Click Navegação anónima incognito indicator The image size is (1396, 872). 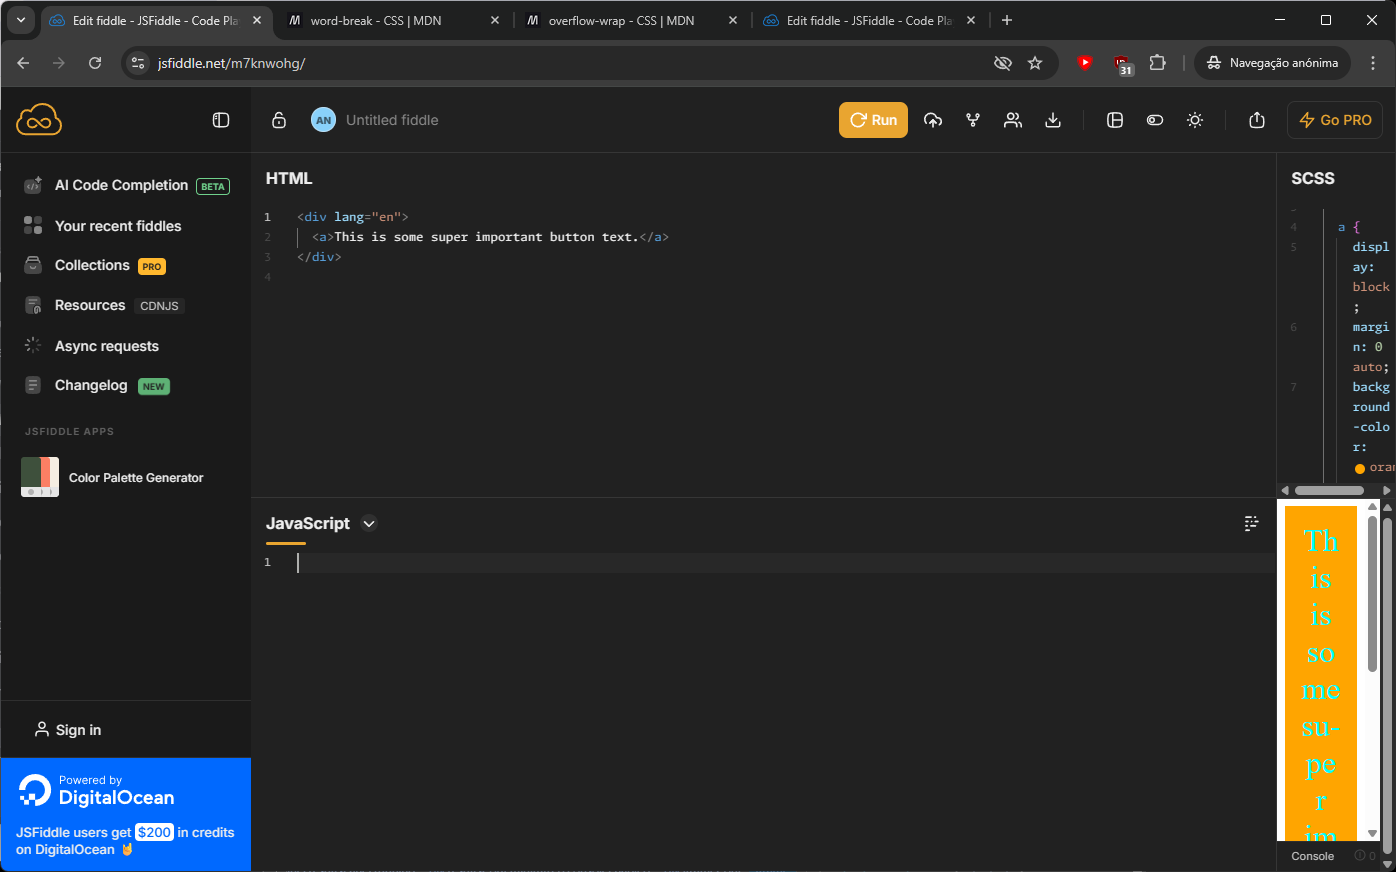pyautogui.click(x=1272, y=63)
